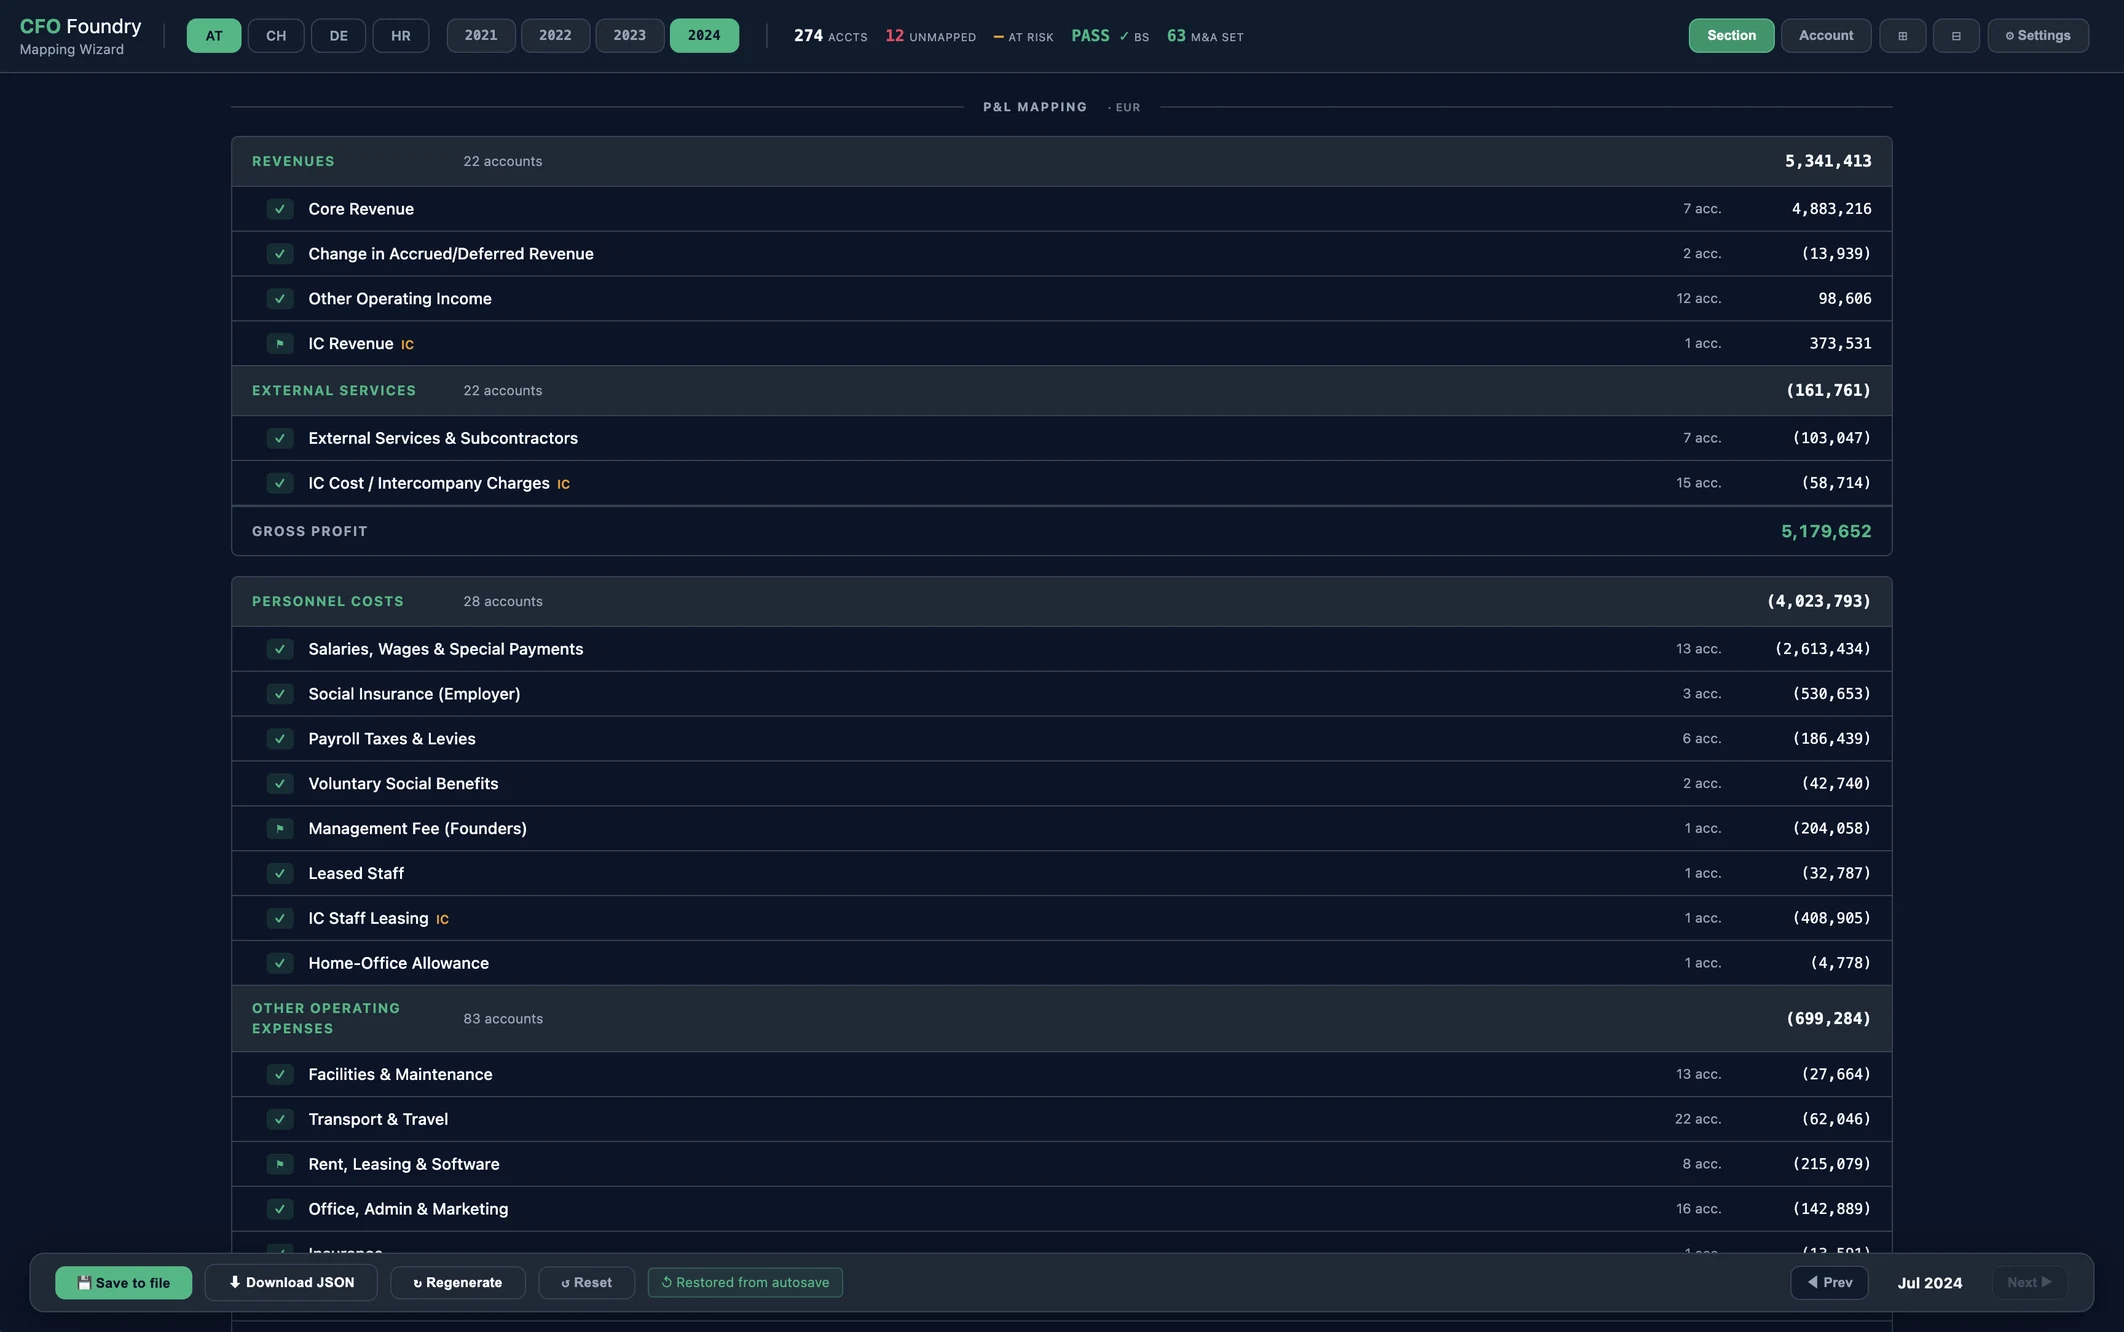
Task: Expand the Rent, Leasing & Software row
Action: [x=1061, y=1165]
